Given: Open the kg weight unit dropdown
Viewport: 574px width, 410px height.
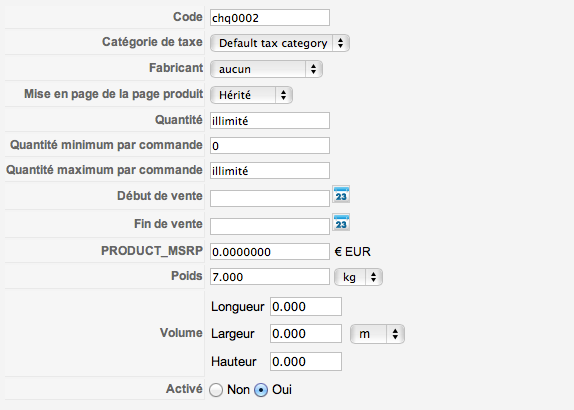Looking at the screenshot, I should [359, 277].
